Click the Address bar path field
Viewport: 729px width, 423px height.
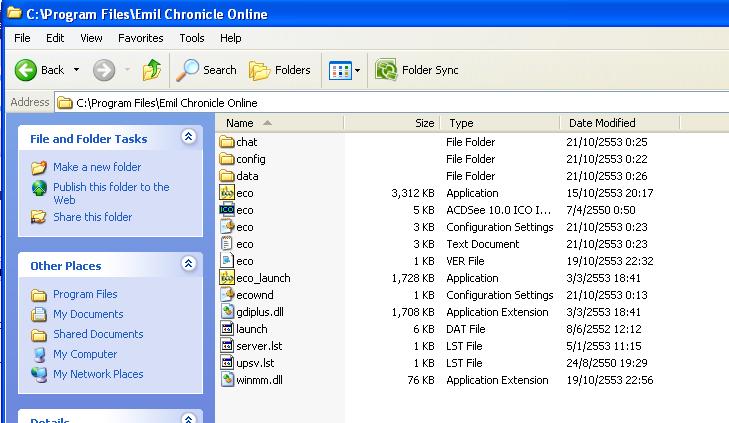coord(391,103)
